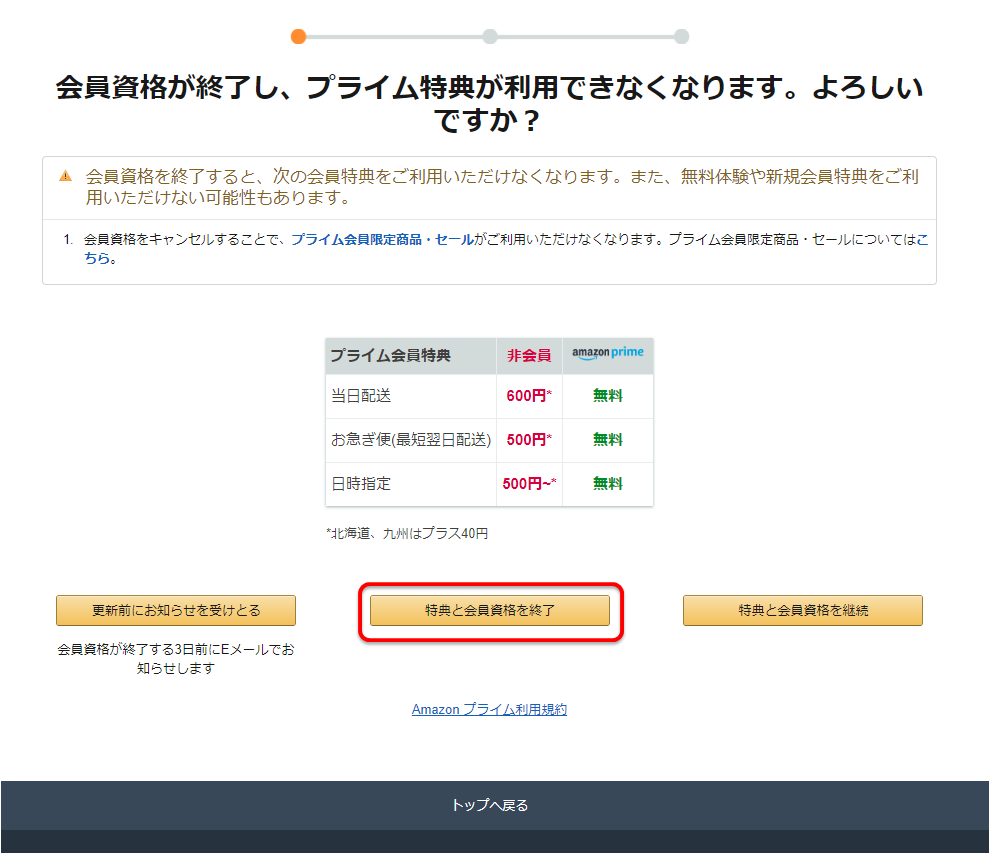Click the 会員資格が終了する3日前にEメール note
The image size is (990, 854).
176,658
